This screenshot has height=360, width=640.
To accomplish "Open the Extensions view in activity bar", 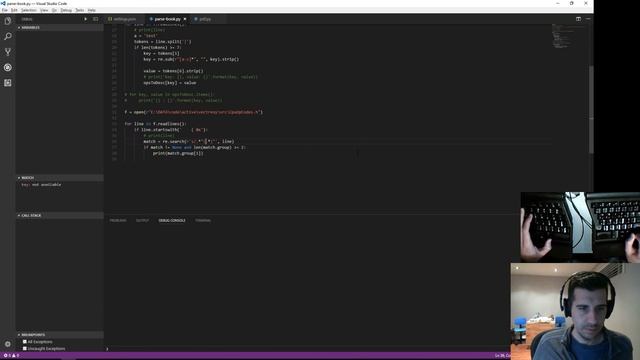I will point(8,83).
